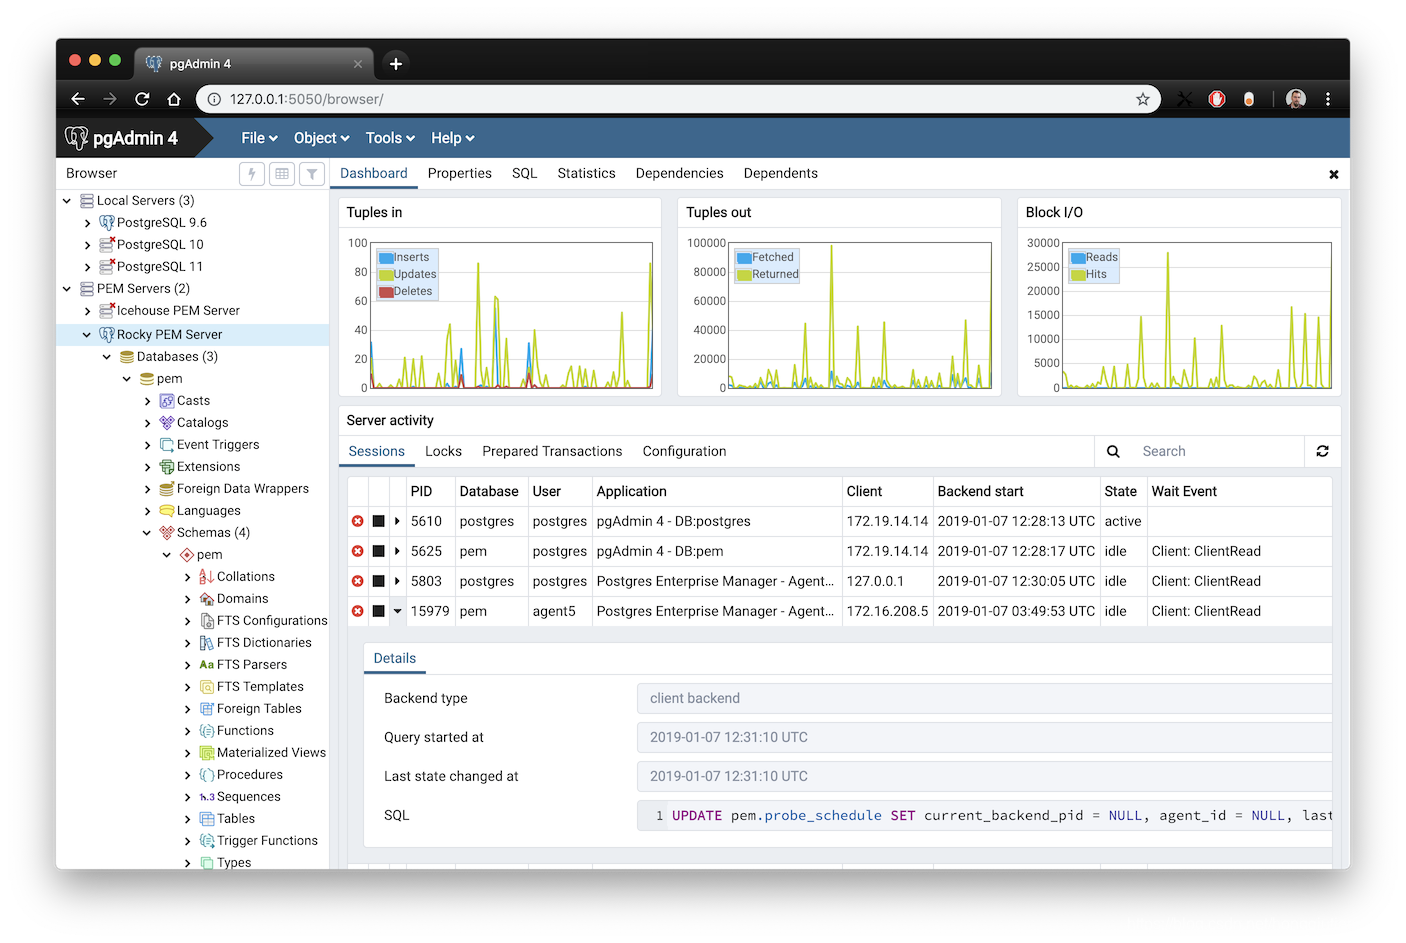Viewport: 1406px width, 943px height.
Task: Open the Tools menu
Action: (388, 137)
